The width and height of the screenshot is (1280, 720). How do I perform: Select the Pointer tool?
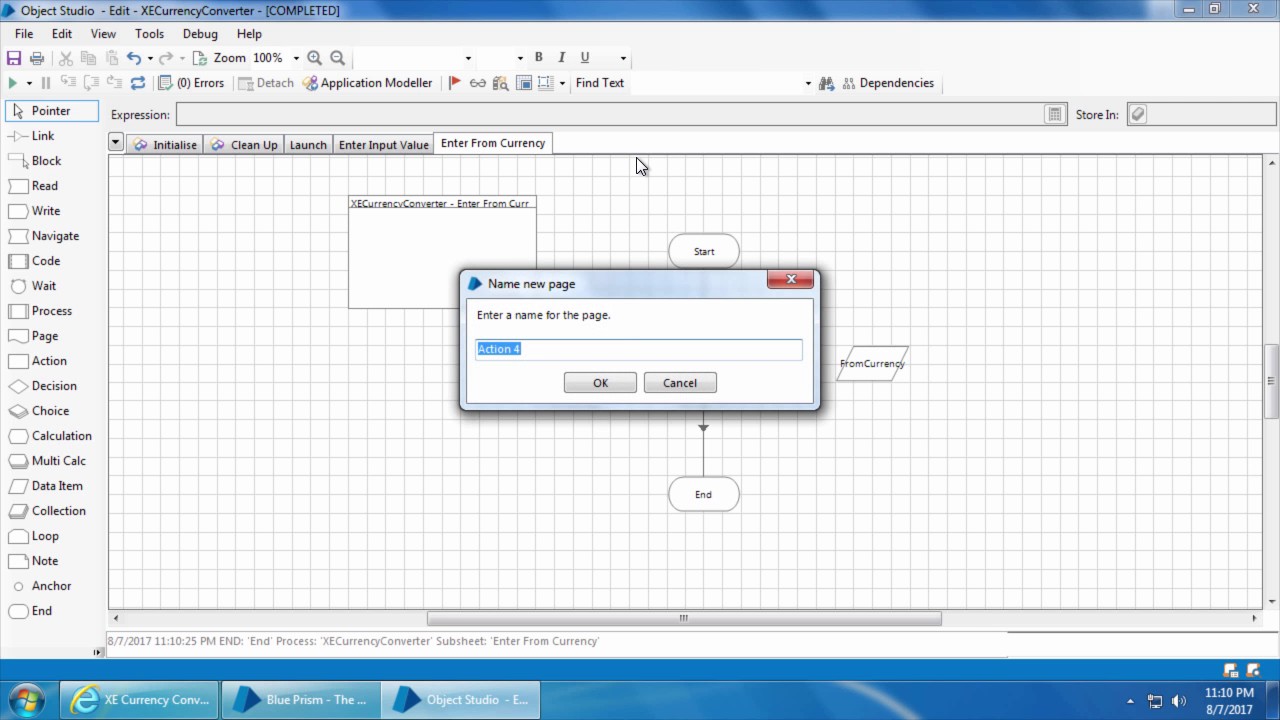[x=52, y=111]
